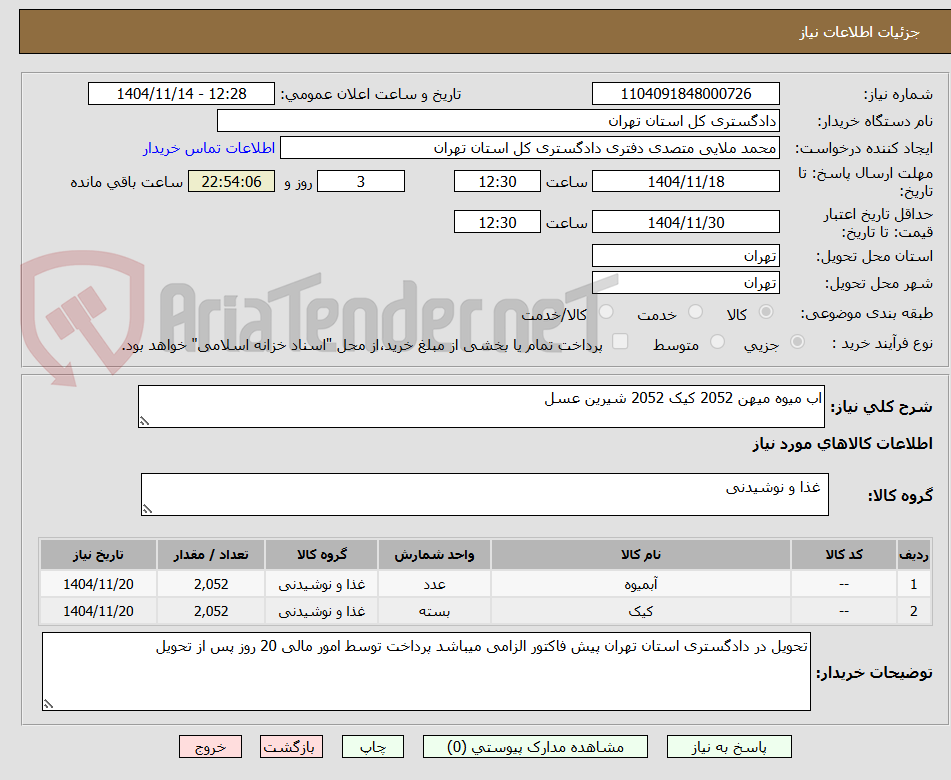The image size is (951, 780).
Task: Click the announcement date field 1404/11/14 - 12:28
Action: (181, 94)
